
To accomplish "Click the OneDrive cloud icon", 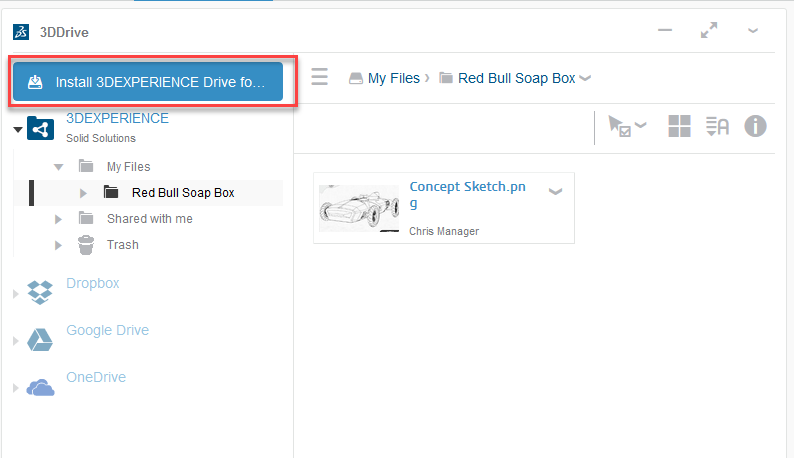I will (40, 387).
